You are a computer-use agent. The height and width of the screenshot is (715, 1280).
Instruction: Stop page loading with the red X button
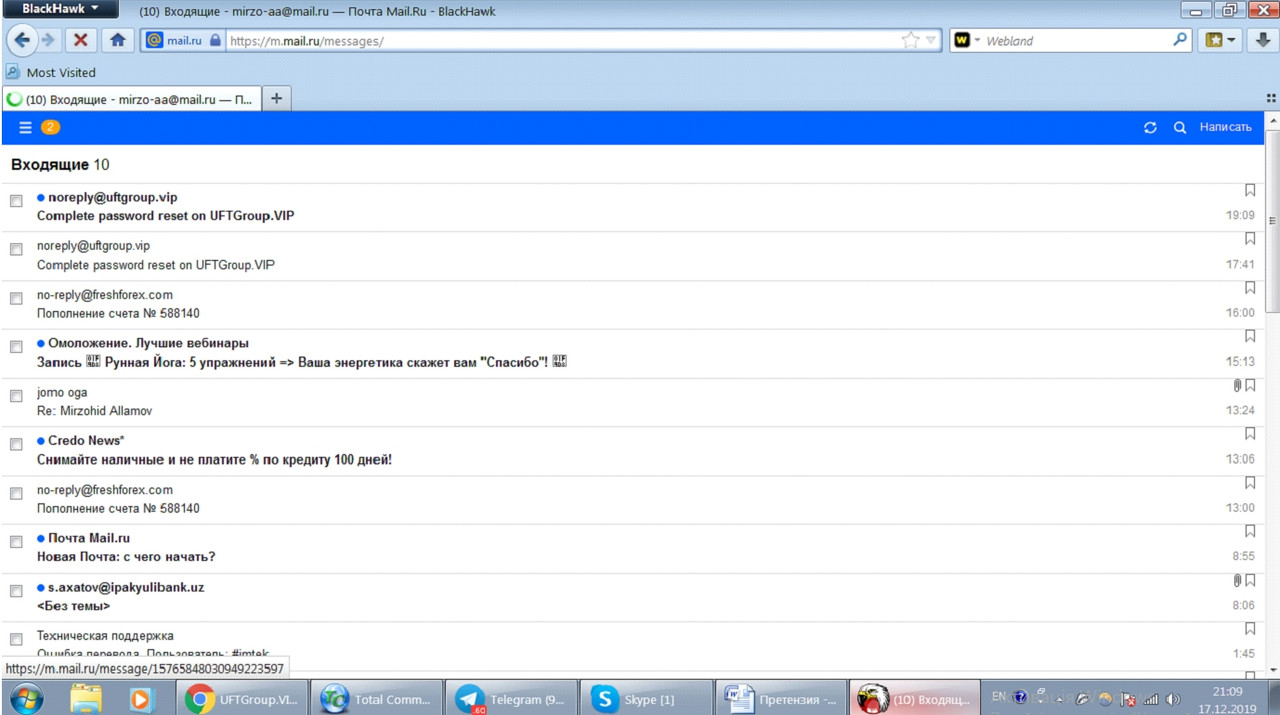(80, 40)
